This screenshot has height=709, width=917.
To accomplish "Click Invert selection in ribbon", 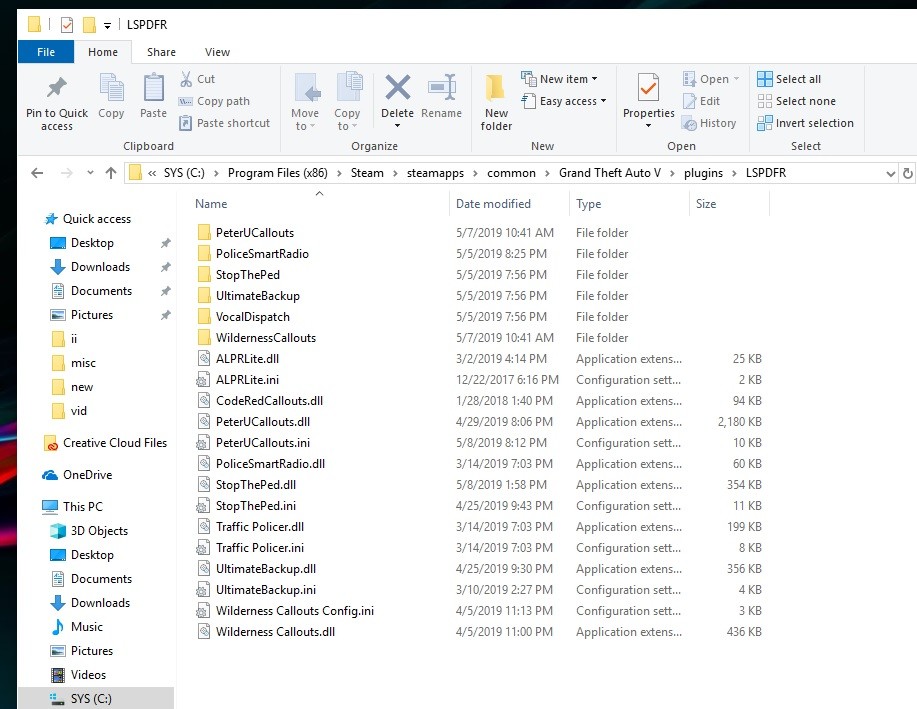I will coord(805,123).
